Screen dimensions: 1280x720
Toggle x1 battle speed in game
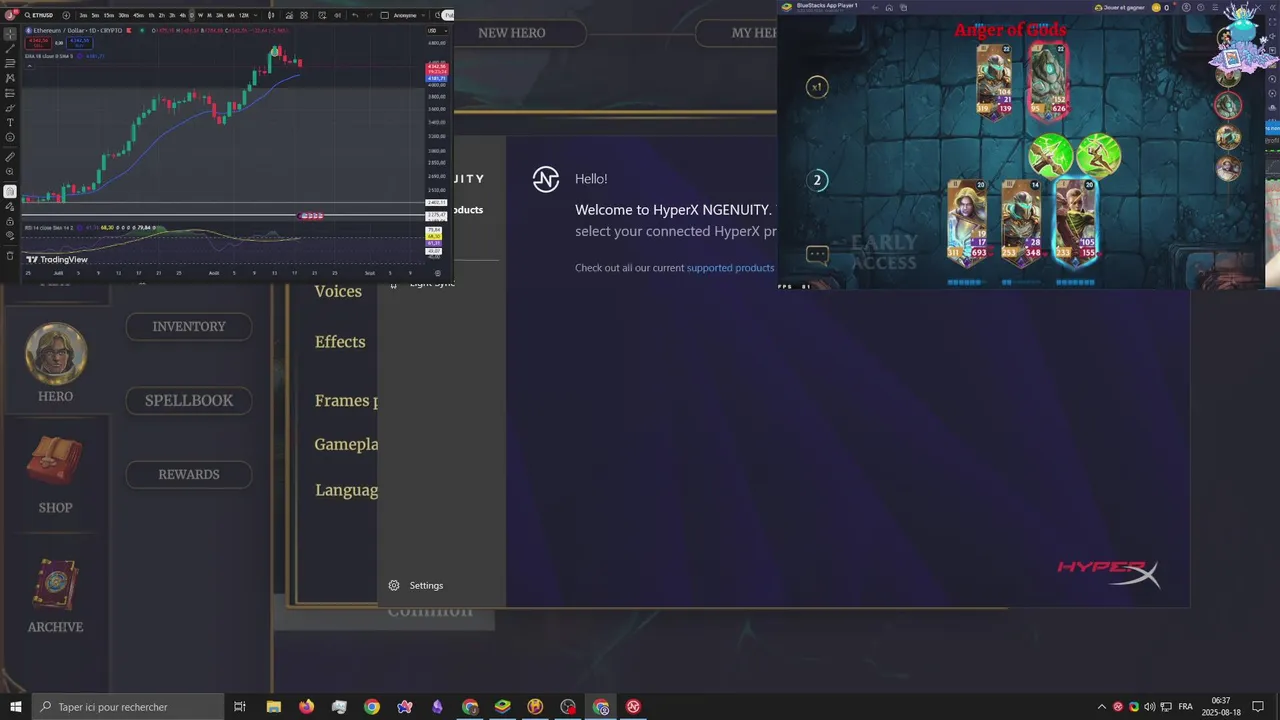(x=817, y=87)
